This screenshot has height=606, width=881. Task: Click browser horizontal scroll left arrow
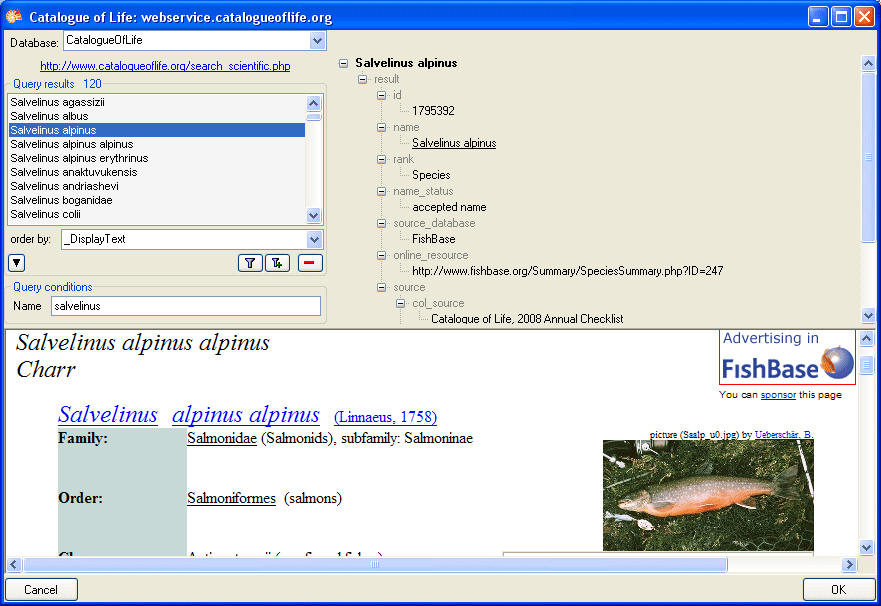pyautogui.click(x=14, y=564)
